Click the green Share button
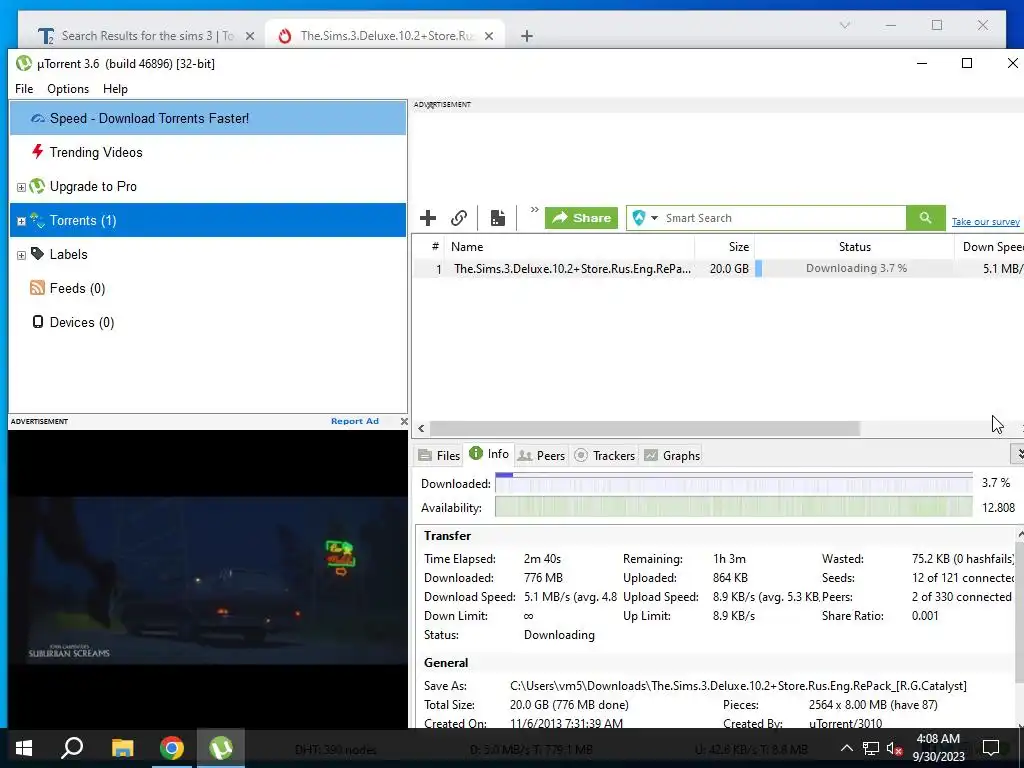The image size is (1024, 768). click(581, 218)
